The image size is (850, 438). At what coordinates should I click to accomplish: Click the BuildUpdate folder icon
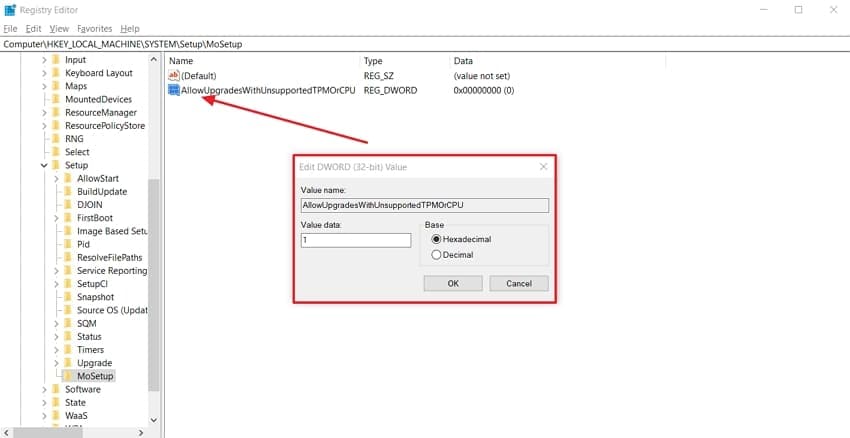click(67, 191)
